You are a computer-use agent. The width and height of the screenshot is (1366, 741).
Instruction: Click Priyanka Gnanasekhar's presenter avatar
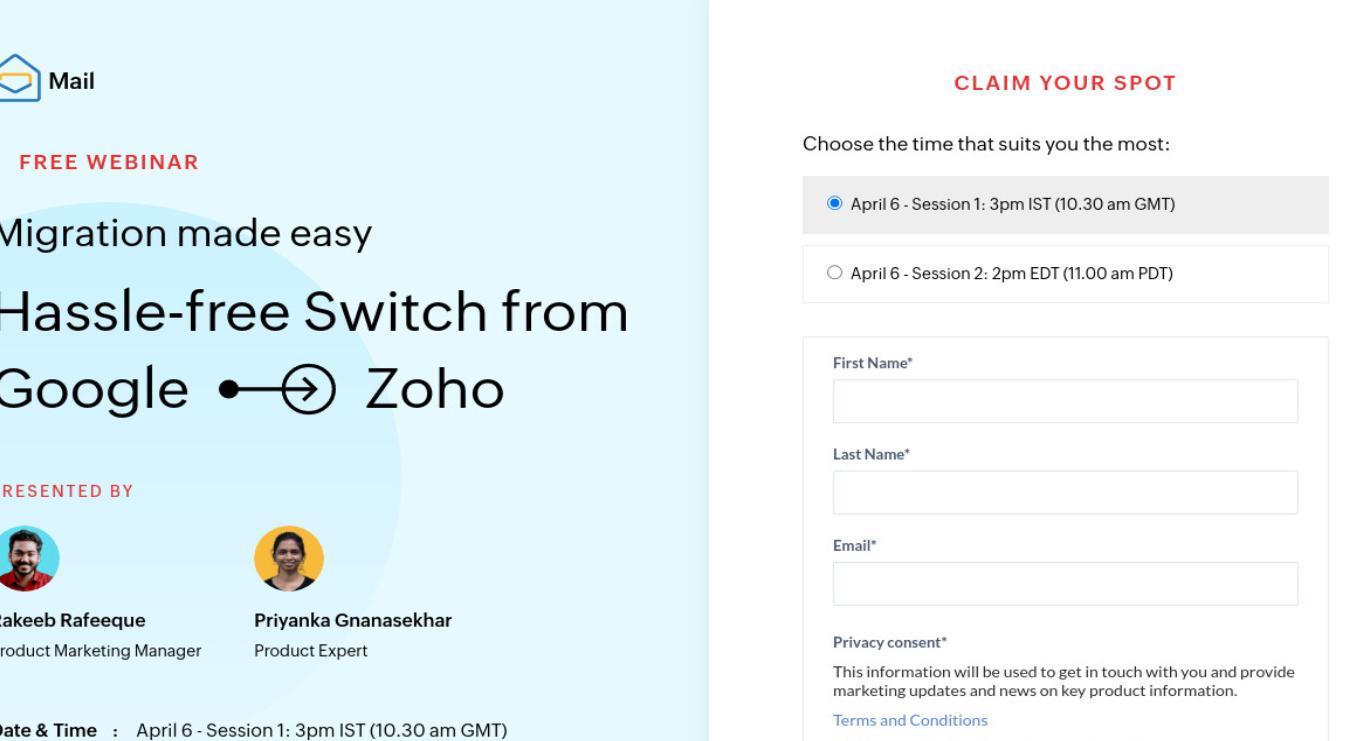[289, 559]
